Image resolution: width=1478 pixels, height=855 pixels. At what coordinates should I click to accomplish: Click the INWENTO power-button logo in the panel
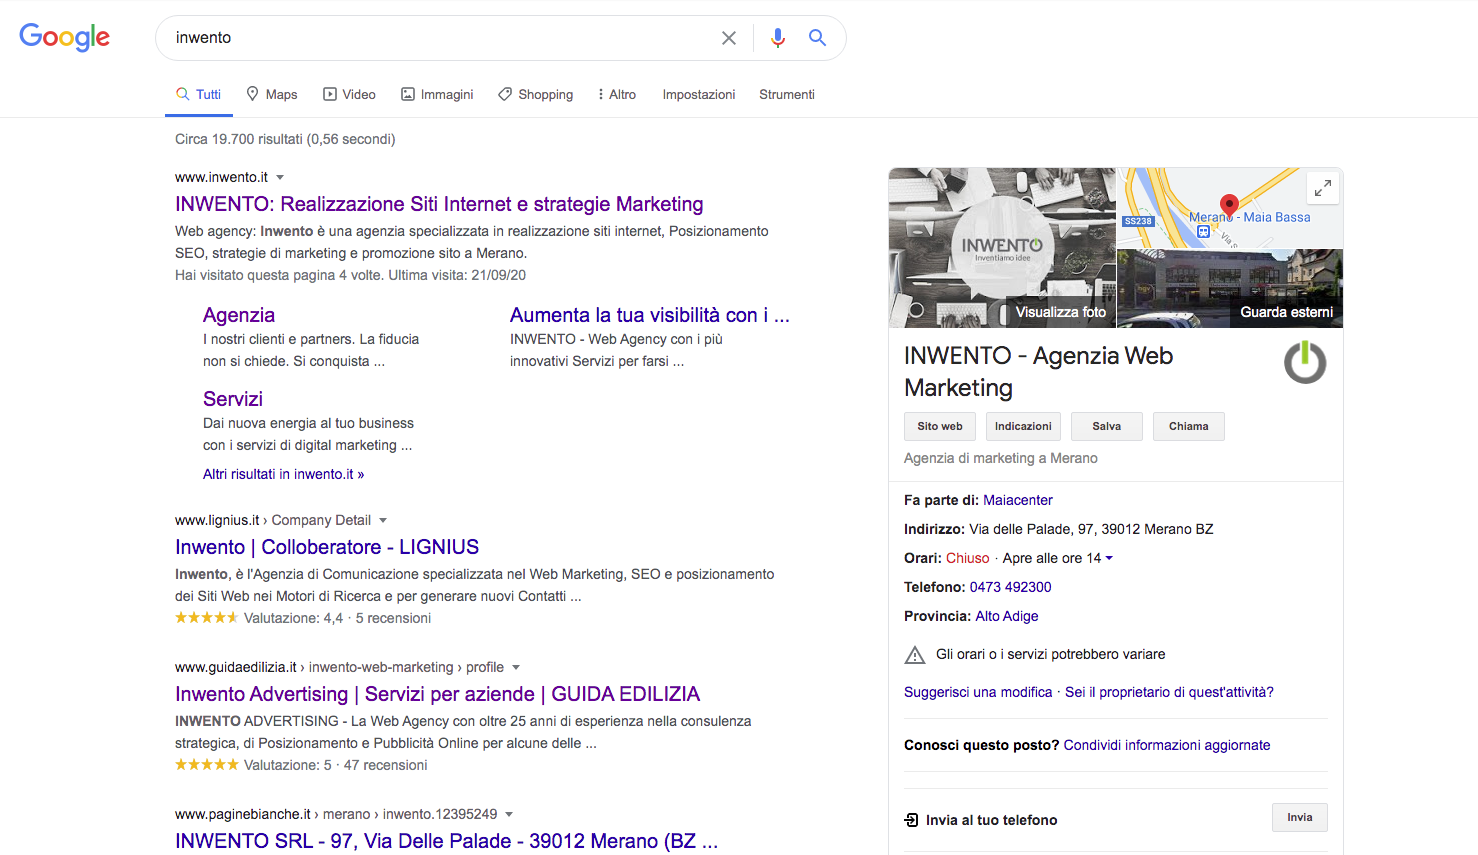point(1305,363)
